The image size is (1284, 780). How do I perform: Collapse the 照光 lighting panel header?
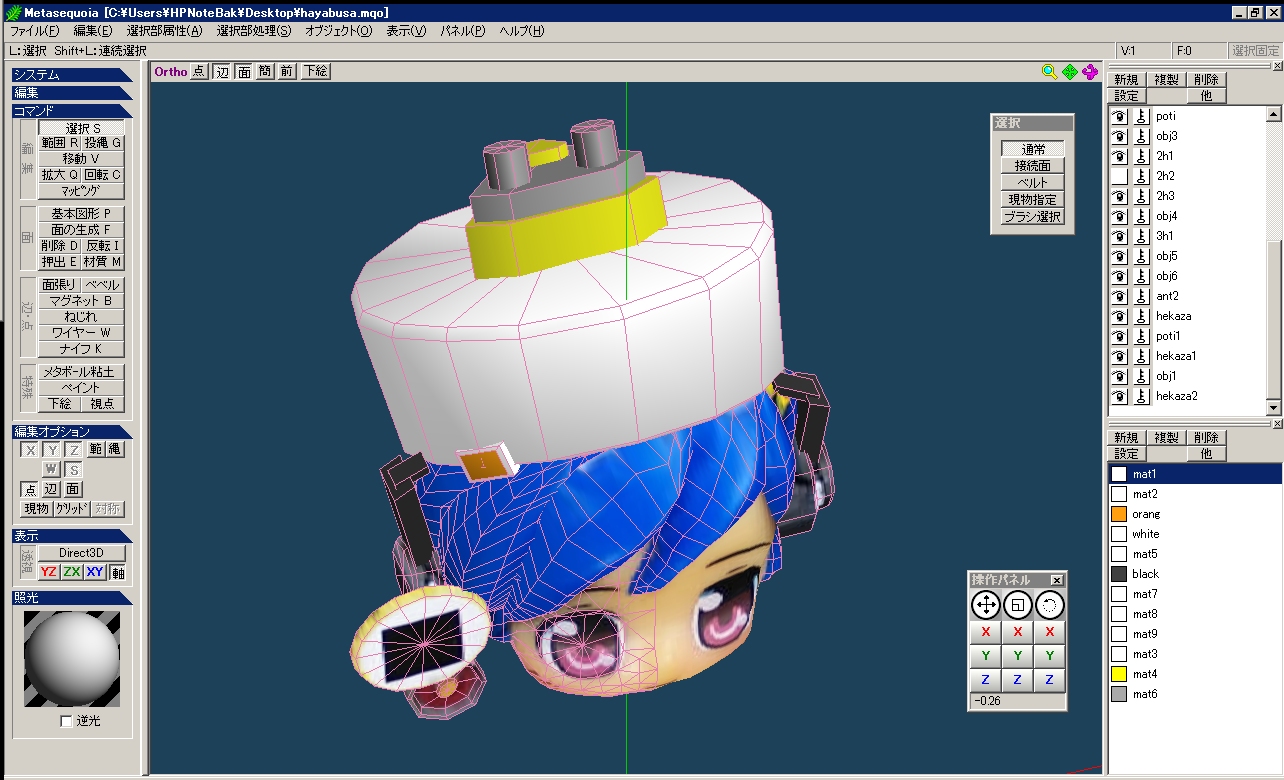72,598
